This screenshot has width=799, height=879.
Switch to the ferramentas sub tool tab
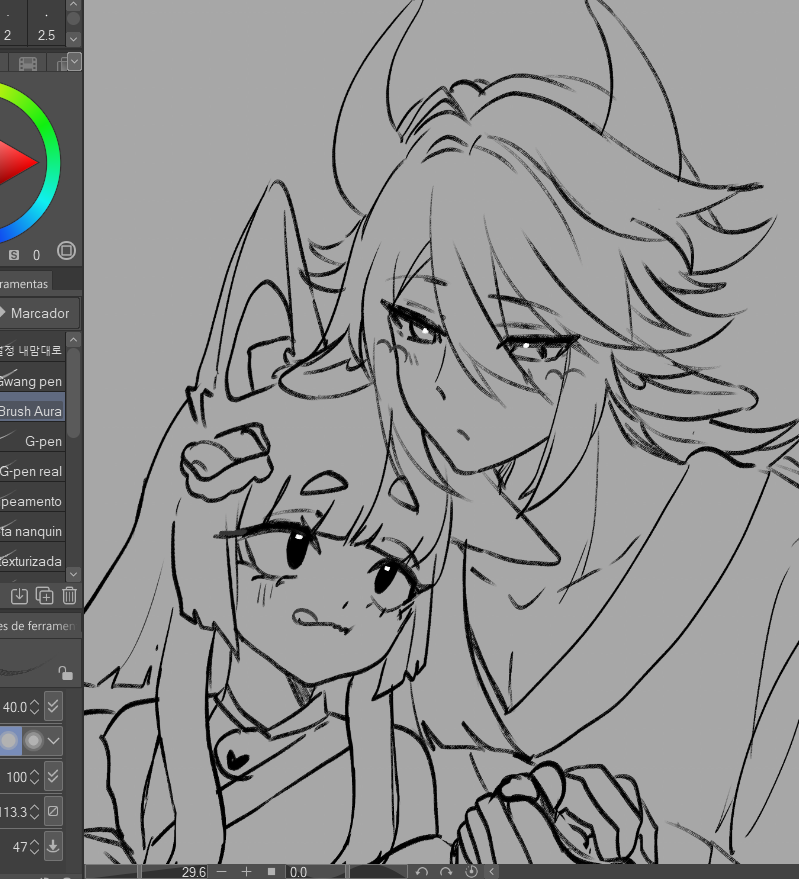point(25,284)
